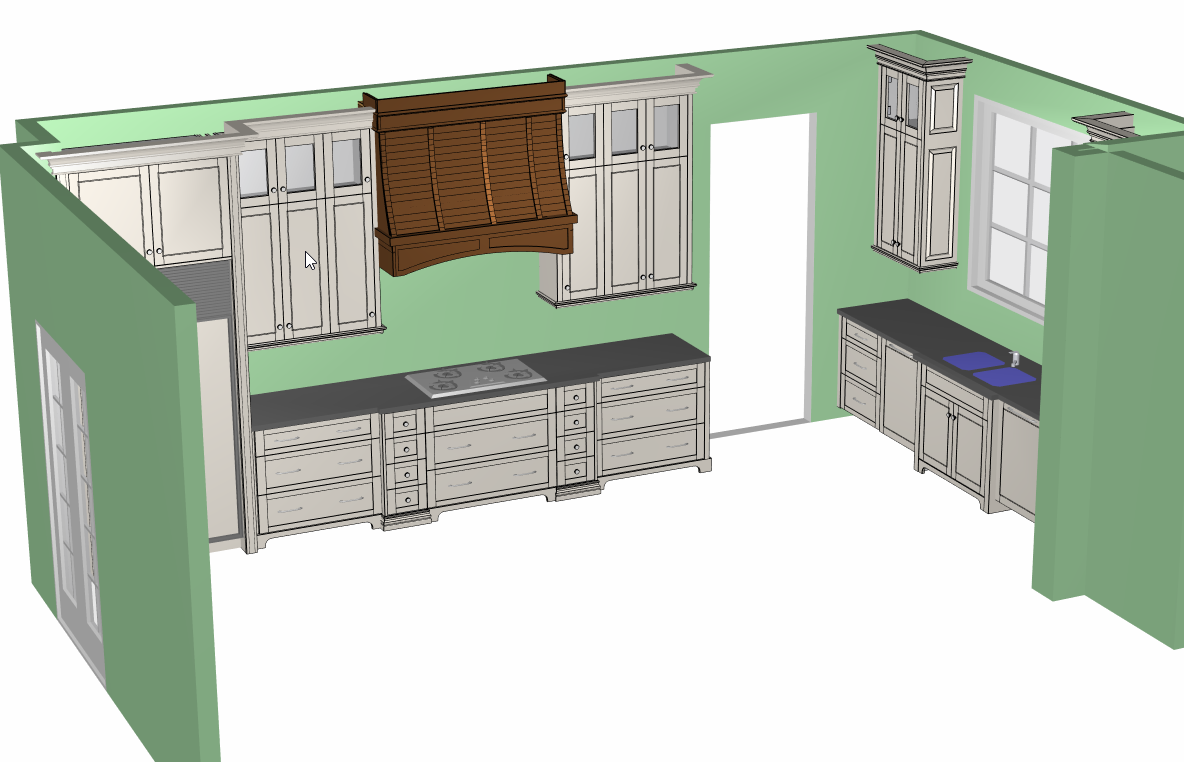
Task: Click the narrow drawer stack left of cooktop
Action: 405,460
